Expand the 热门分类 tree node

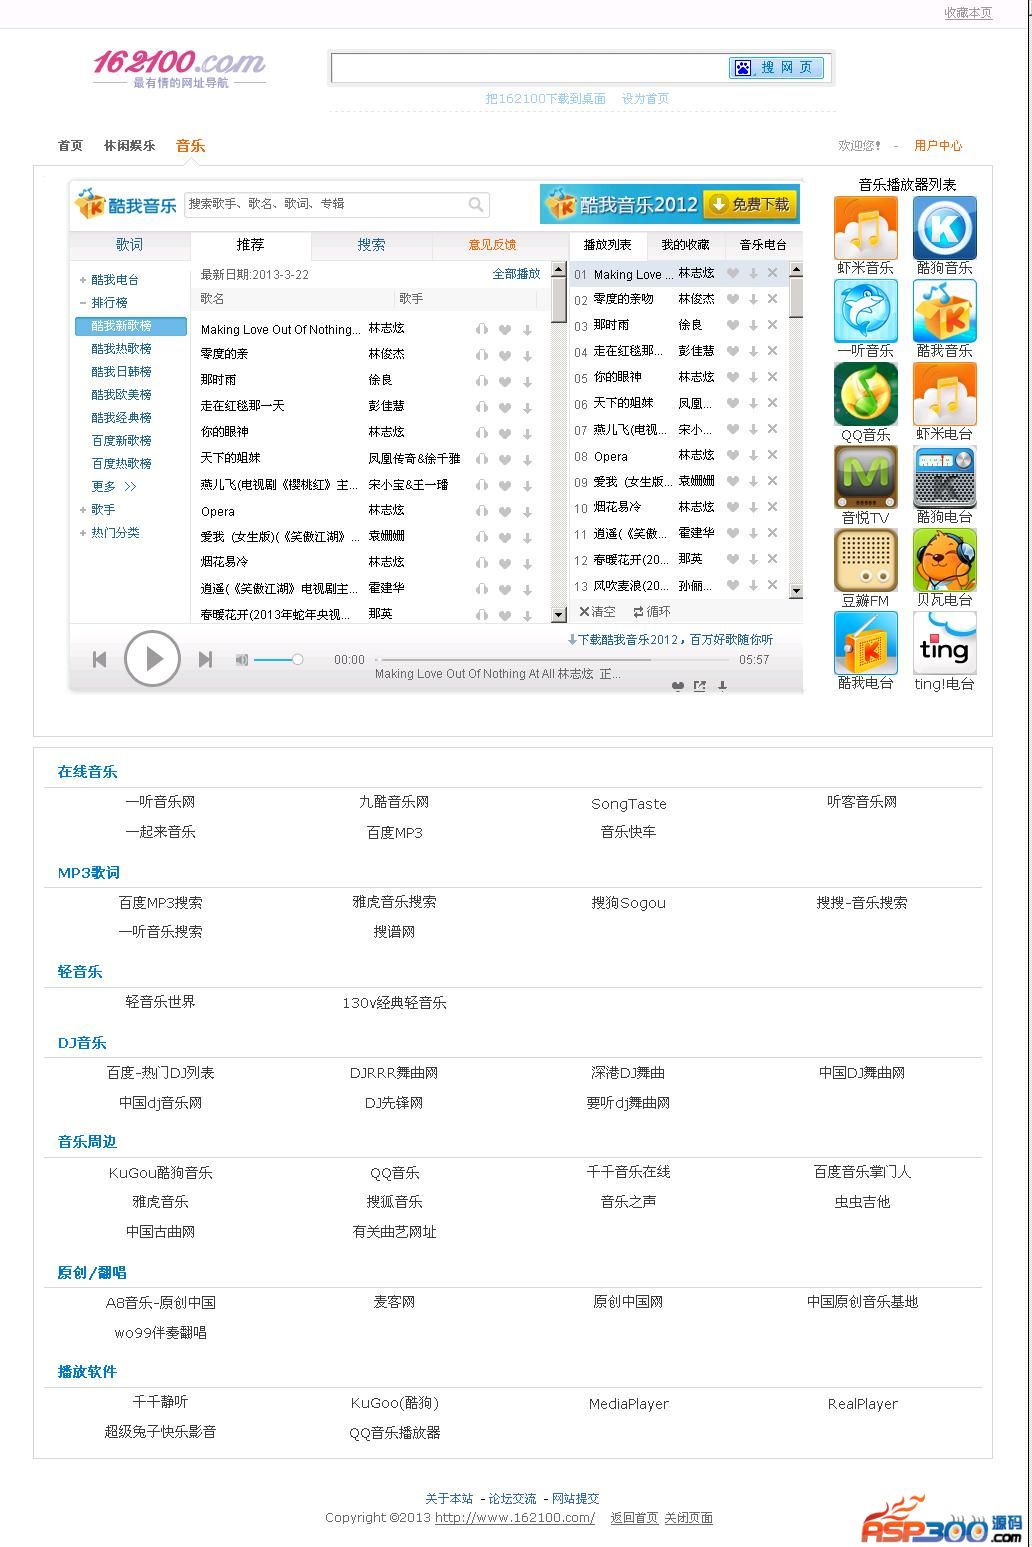point(83,533)
